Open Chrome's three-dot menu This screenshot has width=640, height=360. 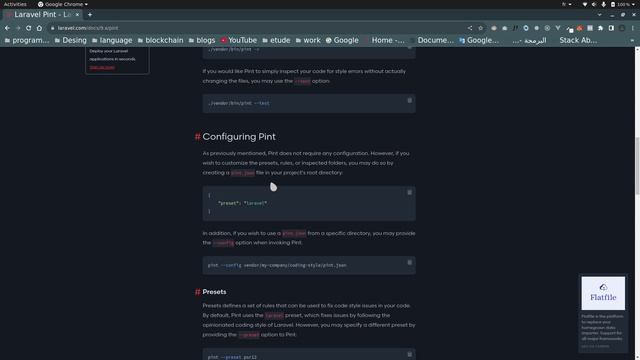[x=632, y=28]
